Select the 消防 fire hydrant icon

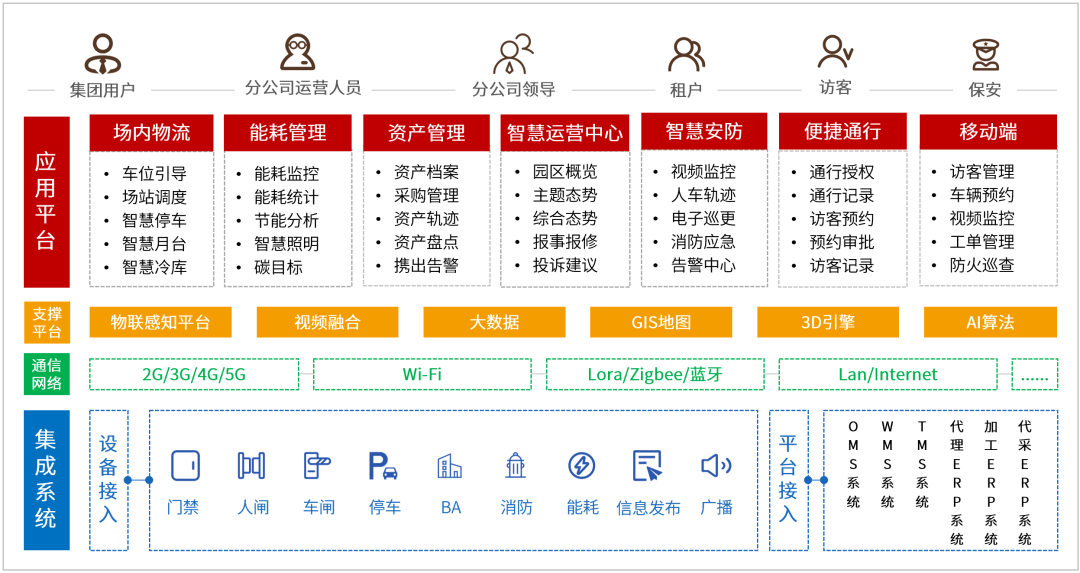(x=516, y=466)
